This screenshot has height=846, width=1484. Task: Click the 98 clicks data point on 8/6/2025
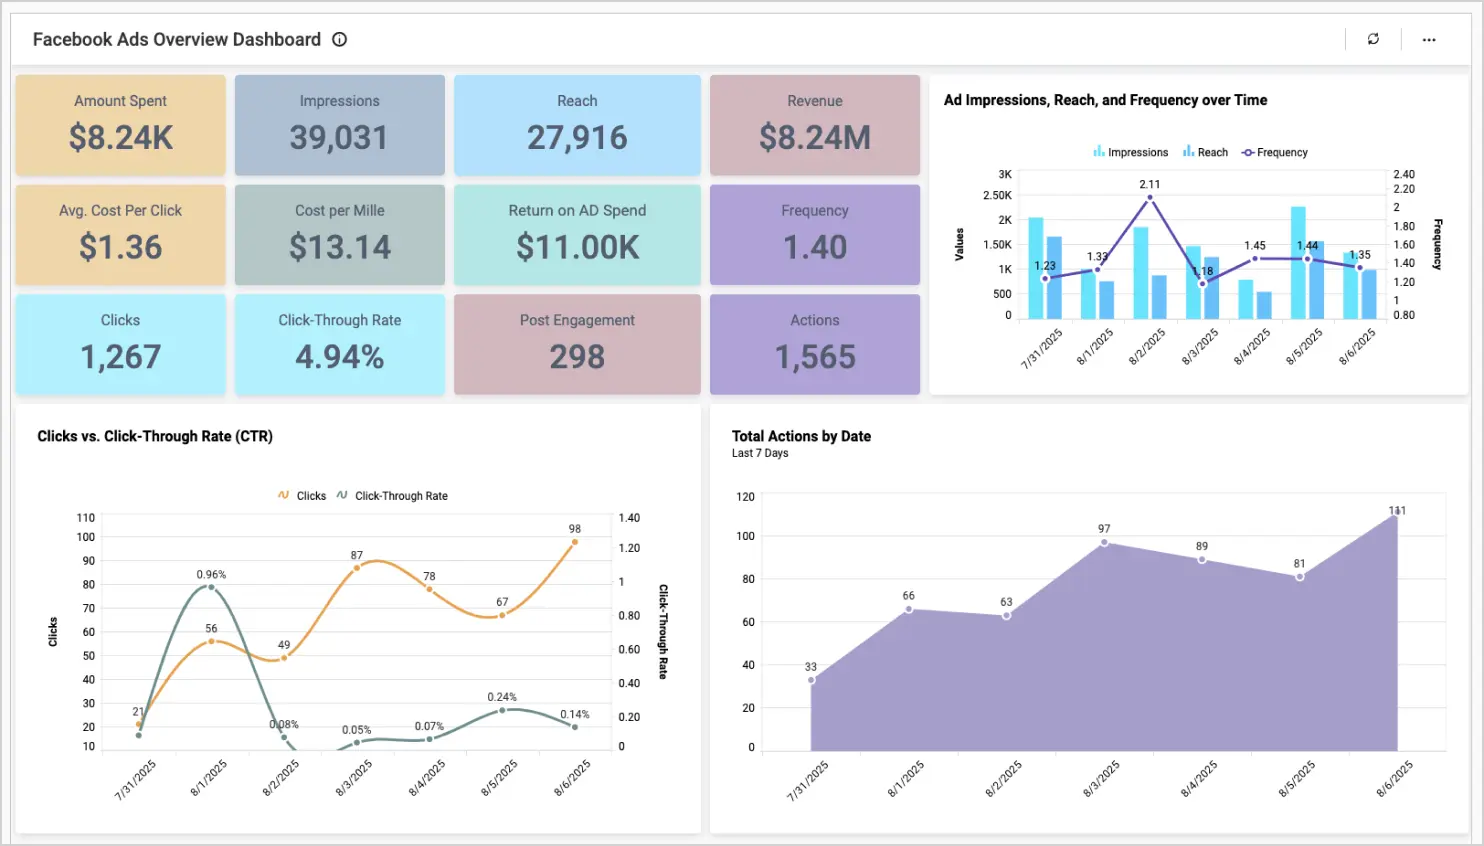[576, 541]
